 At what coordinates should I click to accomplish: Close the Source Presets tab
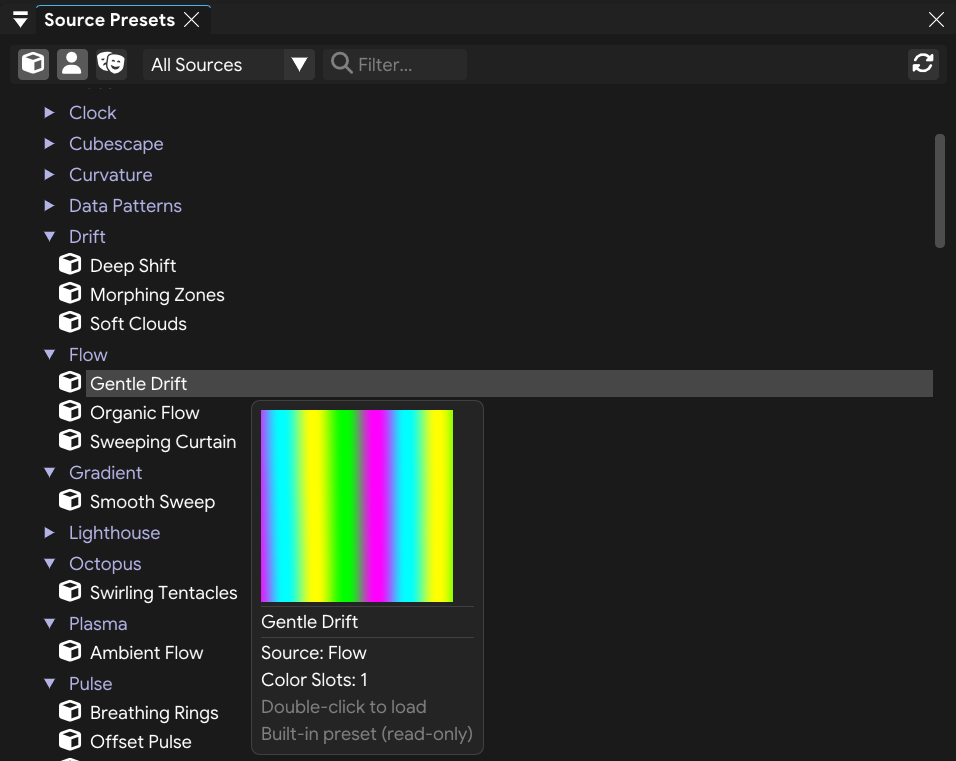191,20
